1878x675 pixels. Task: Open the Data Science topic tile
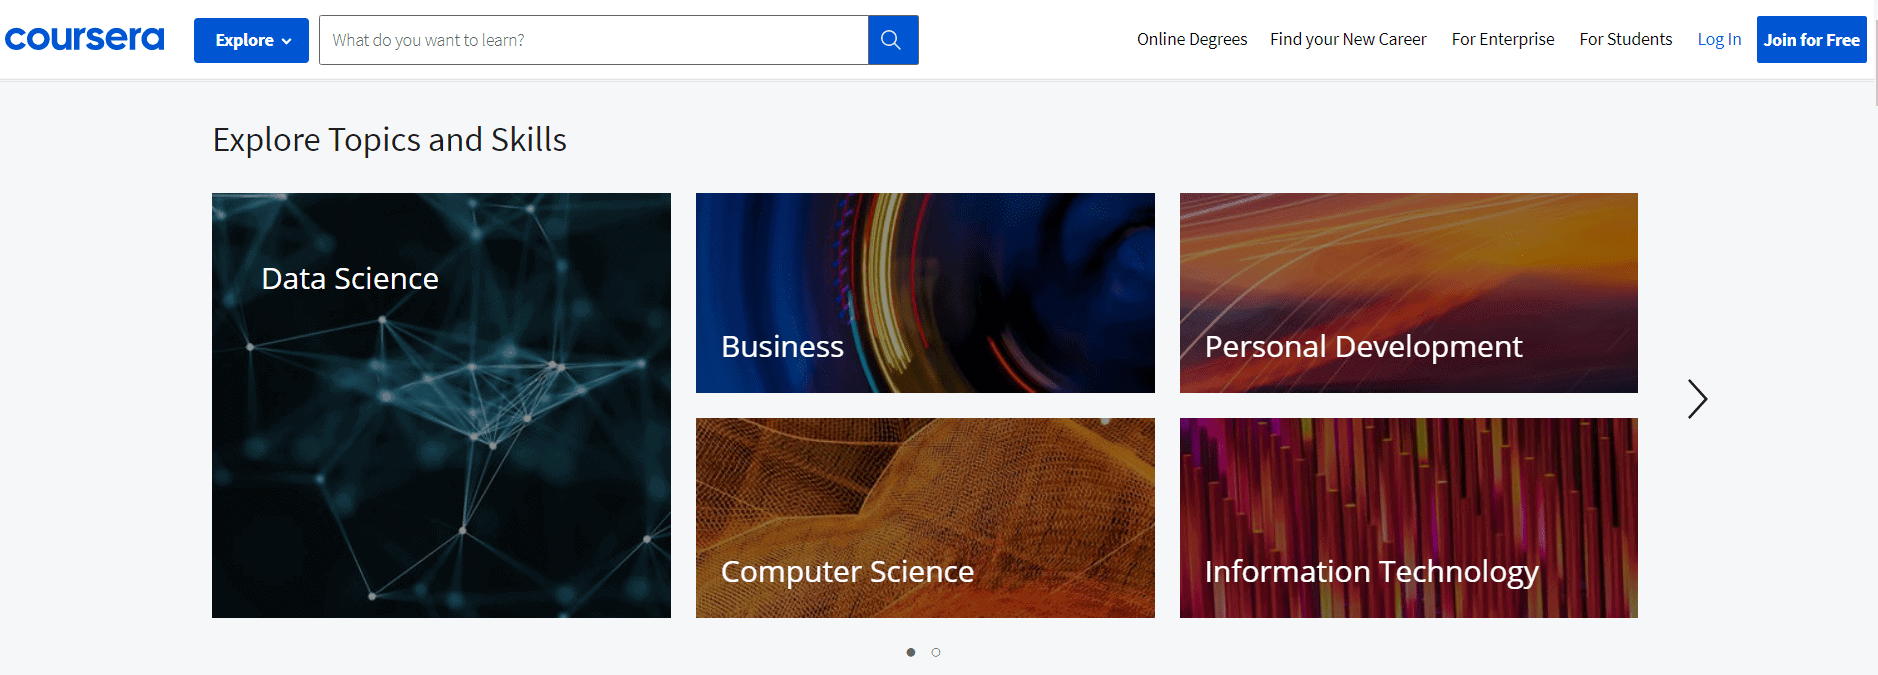pos(441,405)
